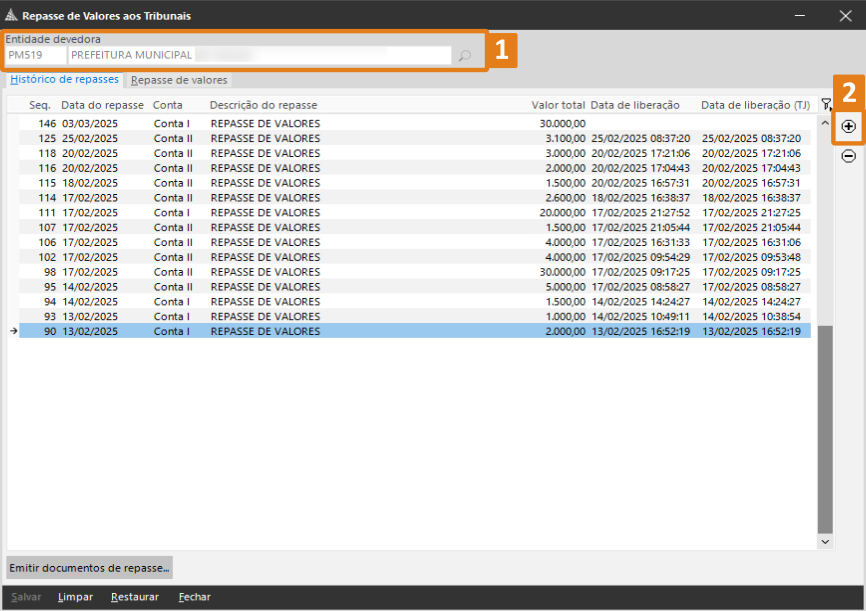Select row with Seq. 106
This screenshot has width=866, height=611.
pyautogui.click(x=415, y=243)
